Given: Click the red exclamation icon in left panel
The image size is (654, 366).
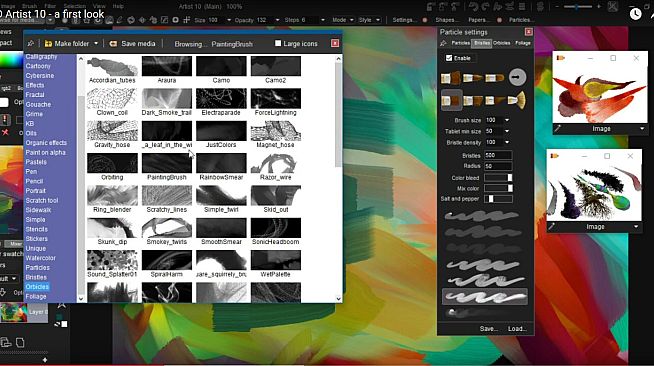Looking at the screenshot, I should coord(5,120).
